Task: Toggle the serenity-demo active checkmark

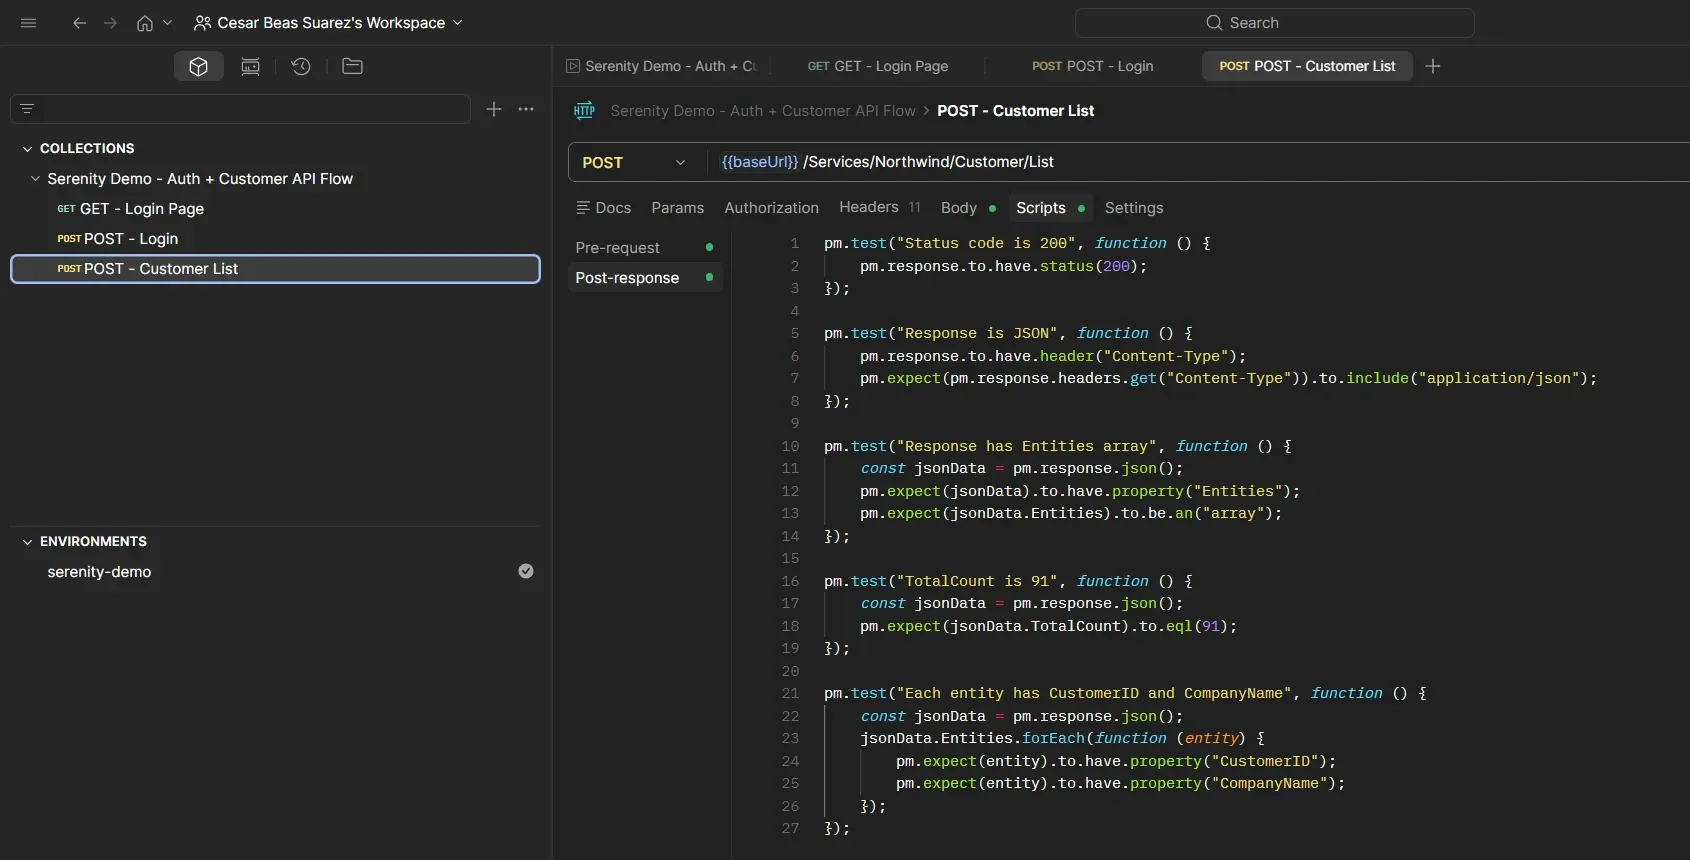Action: 526,571
